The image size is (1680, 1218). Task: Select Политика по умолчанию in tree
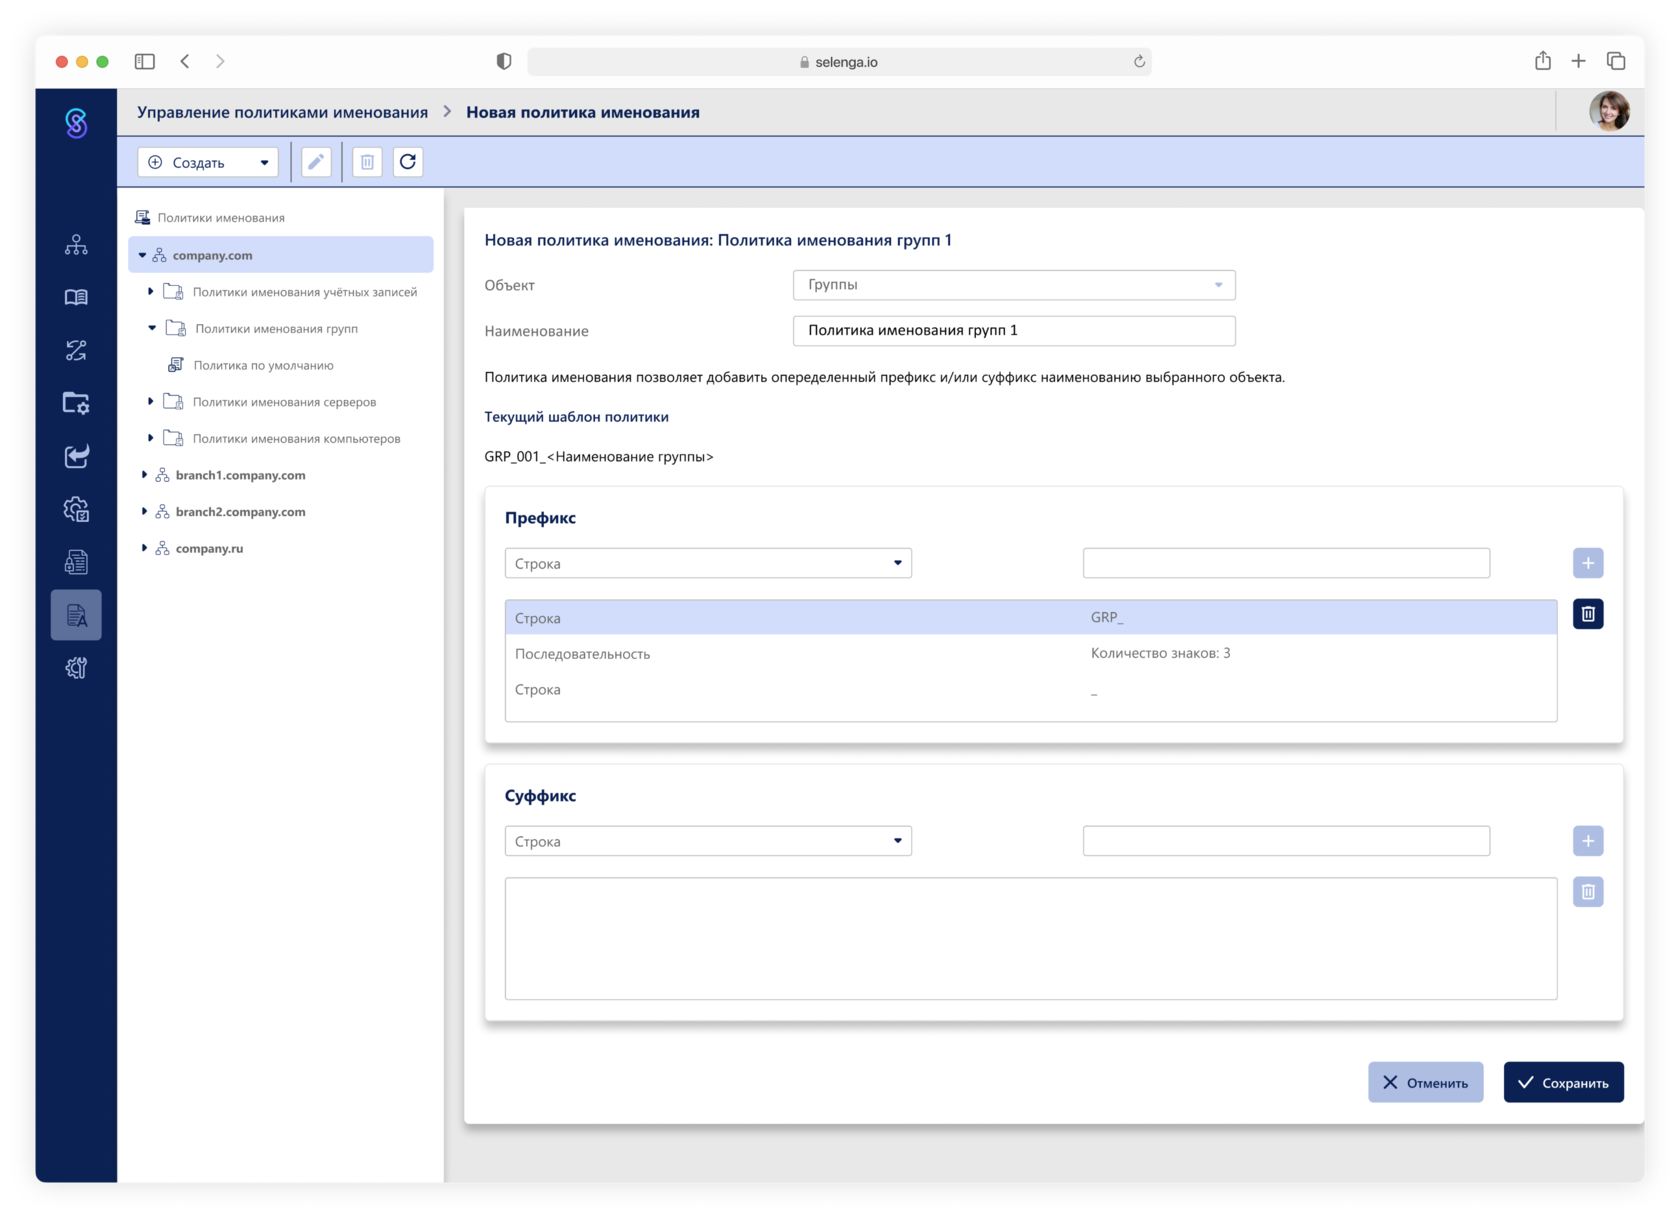pos(263,365)
